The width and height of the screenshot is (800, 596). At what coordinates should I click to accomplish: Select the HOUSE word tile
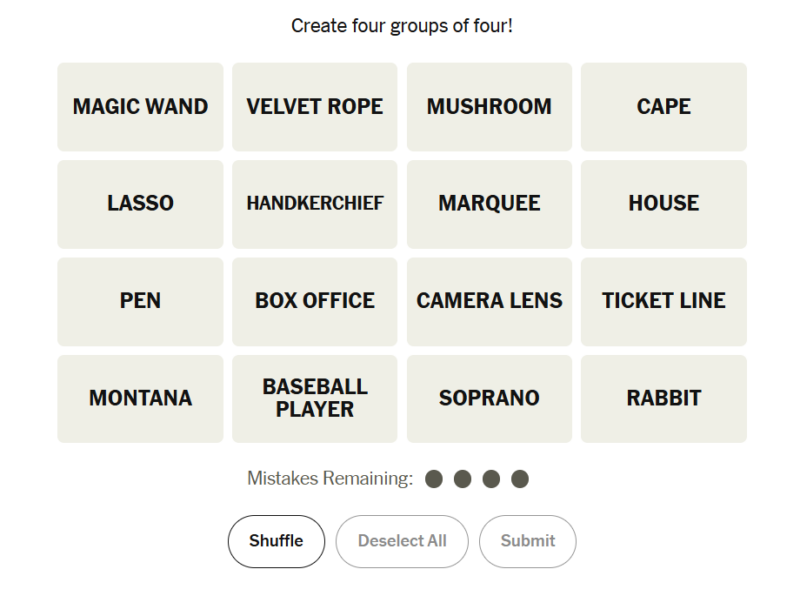click(x=663, y=204)
